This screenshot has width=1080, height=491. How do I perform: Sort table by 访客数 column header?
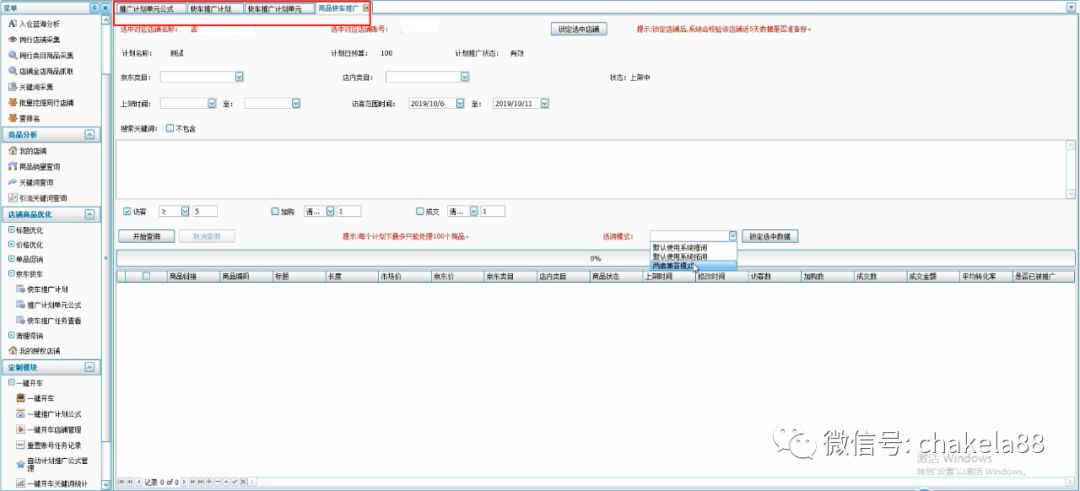click(x=775, y=276)
